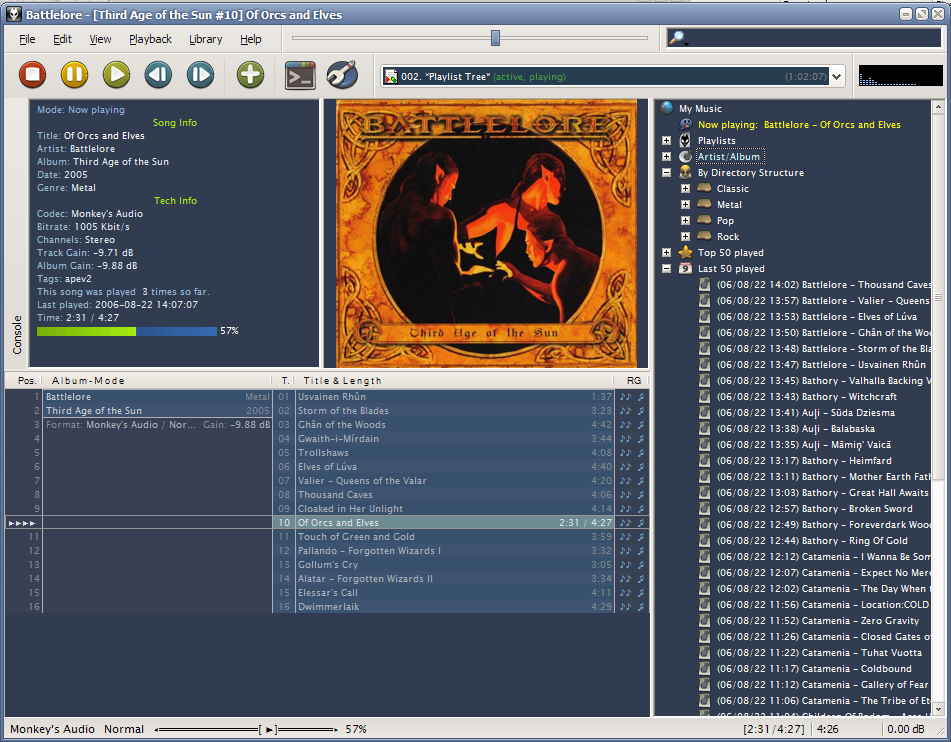Viewport: 951px width, 742px height.
Task: Open the Playback menu
Action: [x=149, y=39]
